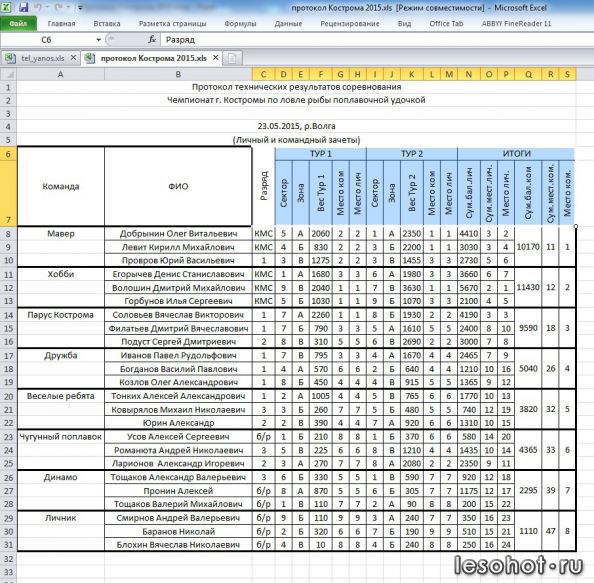Select the weight cell 3630 in row 12
Screen dimensions: 594x583
(411, 288)
